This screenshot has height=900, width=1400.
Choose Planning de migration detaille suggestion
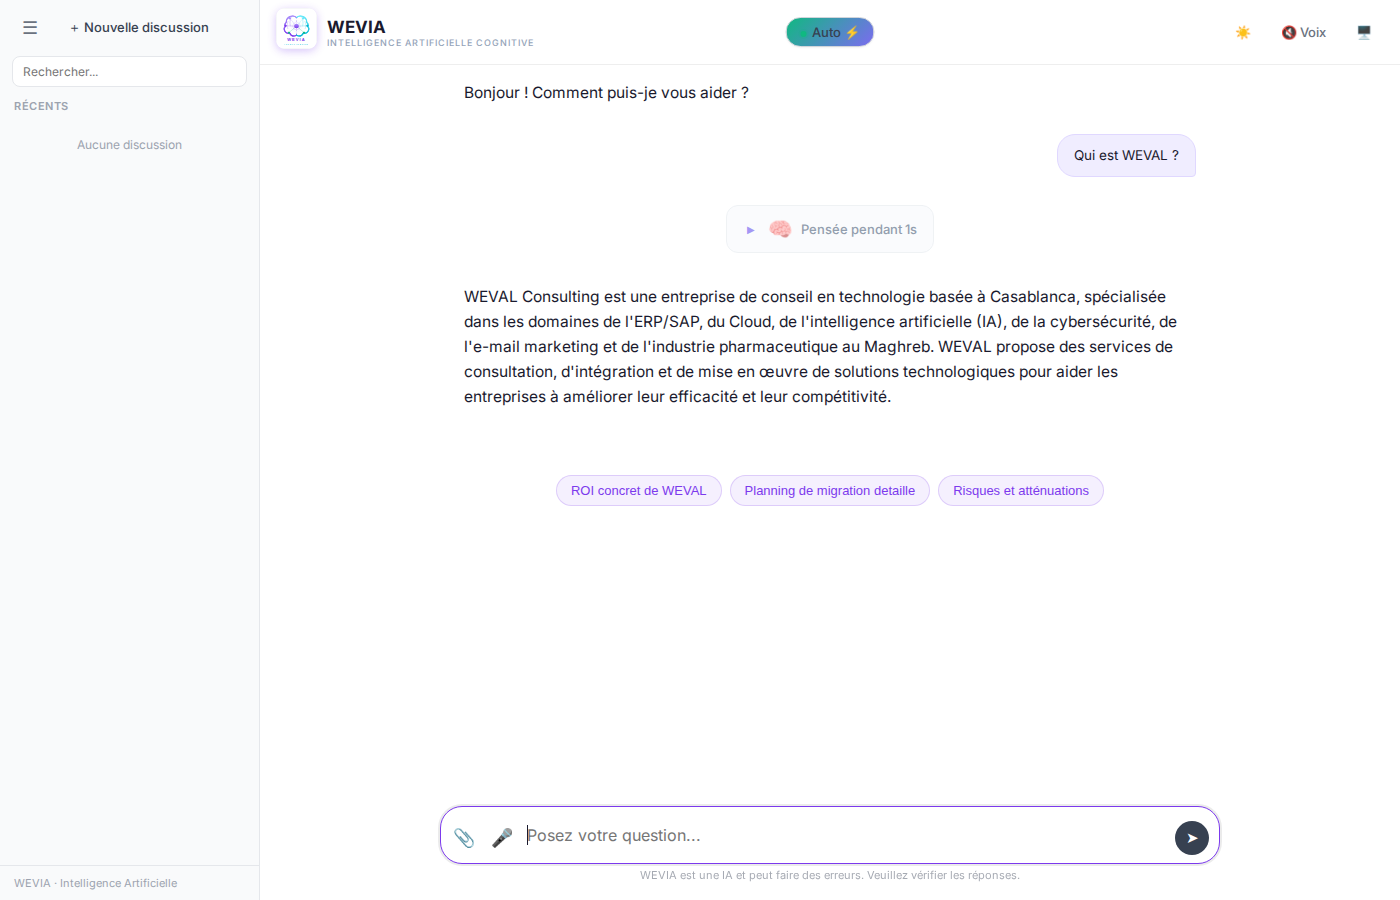[x=829, y=491]
